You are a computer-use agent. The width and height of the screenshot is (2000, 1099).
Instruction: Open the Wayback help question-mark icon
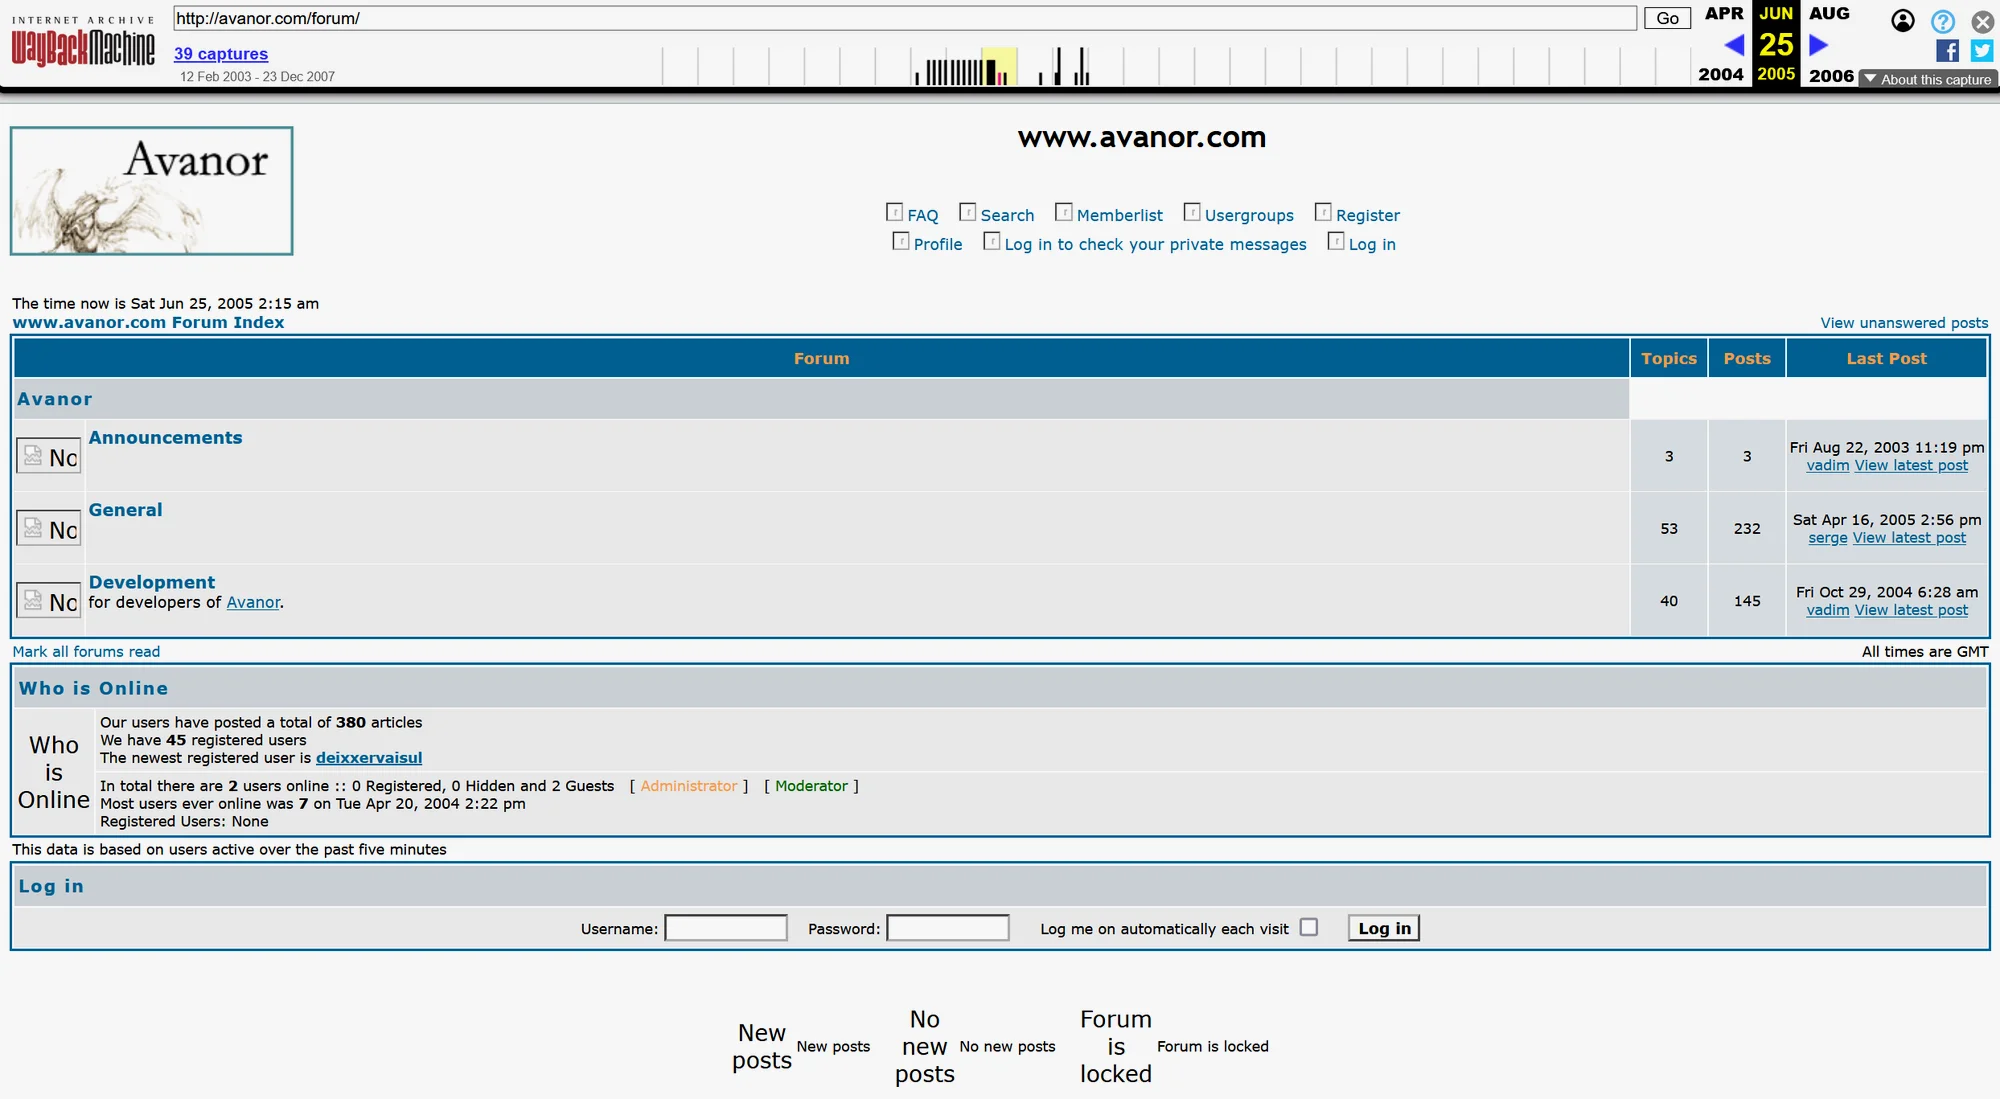coord(1942,21)
